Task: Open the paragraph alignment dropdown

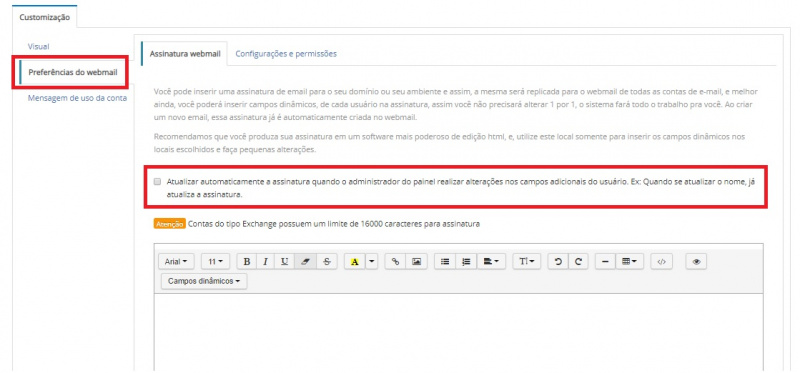Action: tap(491, 261)
